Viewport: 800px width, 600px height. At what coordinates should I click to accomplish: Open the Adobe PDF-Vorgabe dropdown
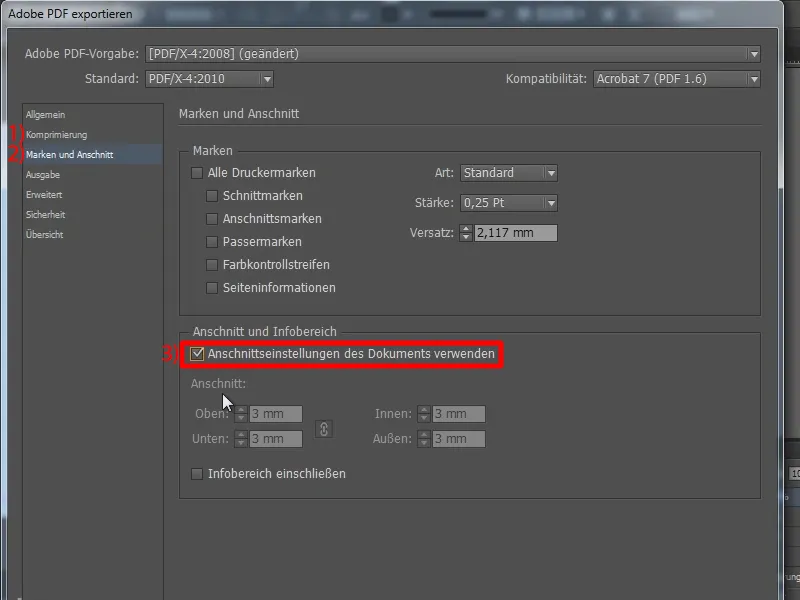click(x=453, y=54)
